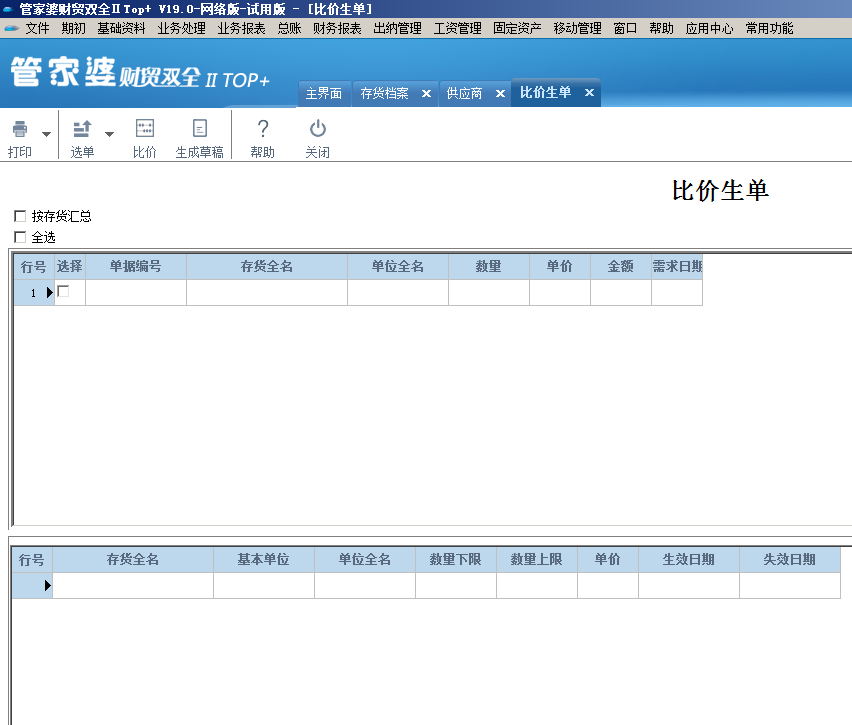This screenshot has height=725, width=852.
Task: Open the 常用功能 menu
Action: (769, 28)
